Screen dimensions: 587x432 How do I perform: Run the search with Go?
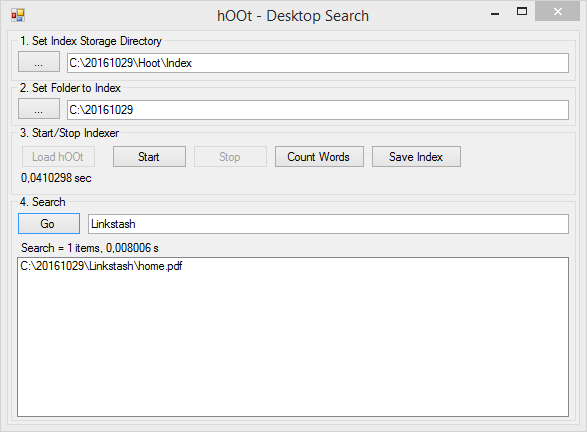click(x=49, y=223)
